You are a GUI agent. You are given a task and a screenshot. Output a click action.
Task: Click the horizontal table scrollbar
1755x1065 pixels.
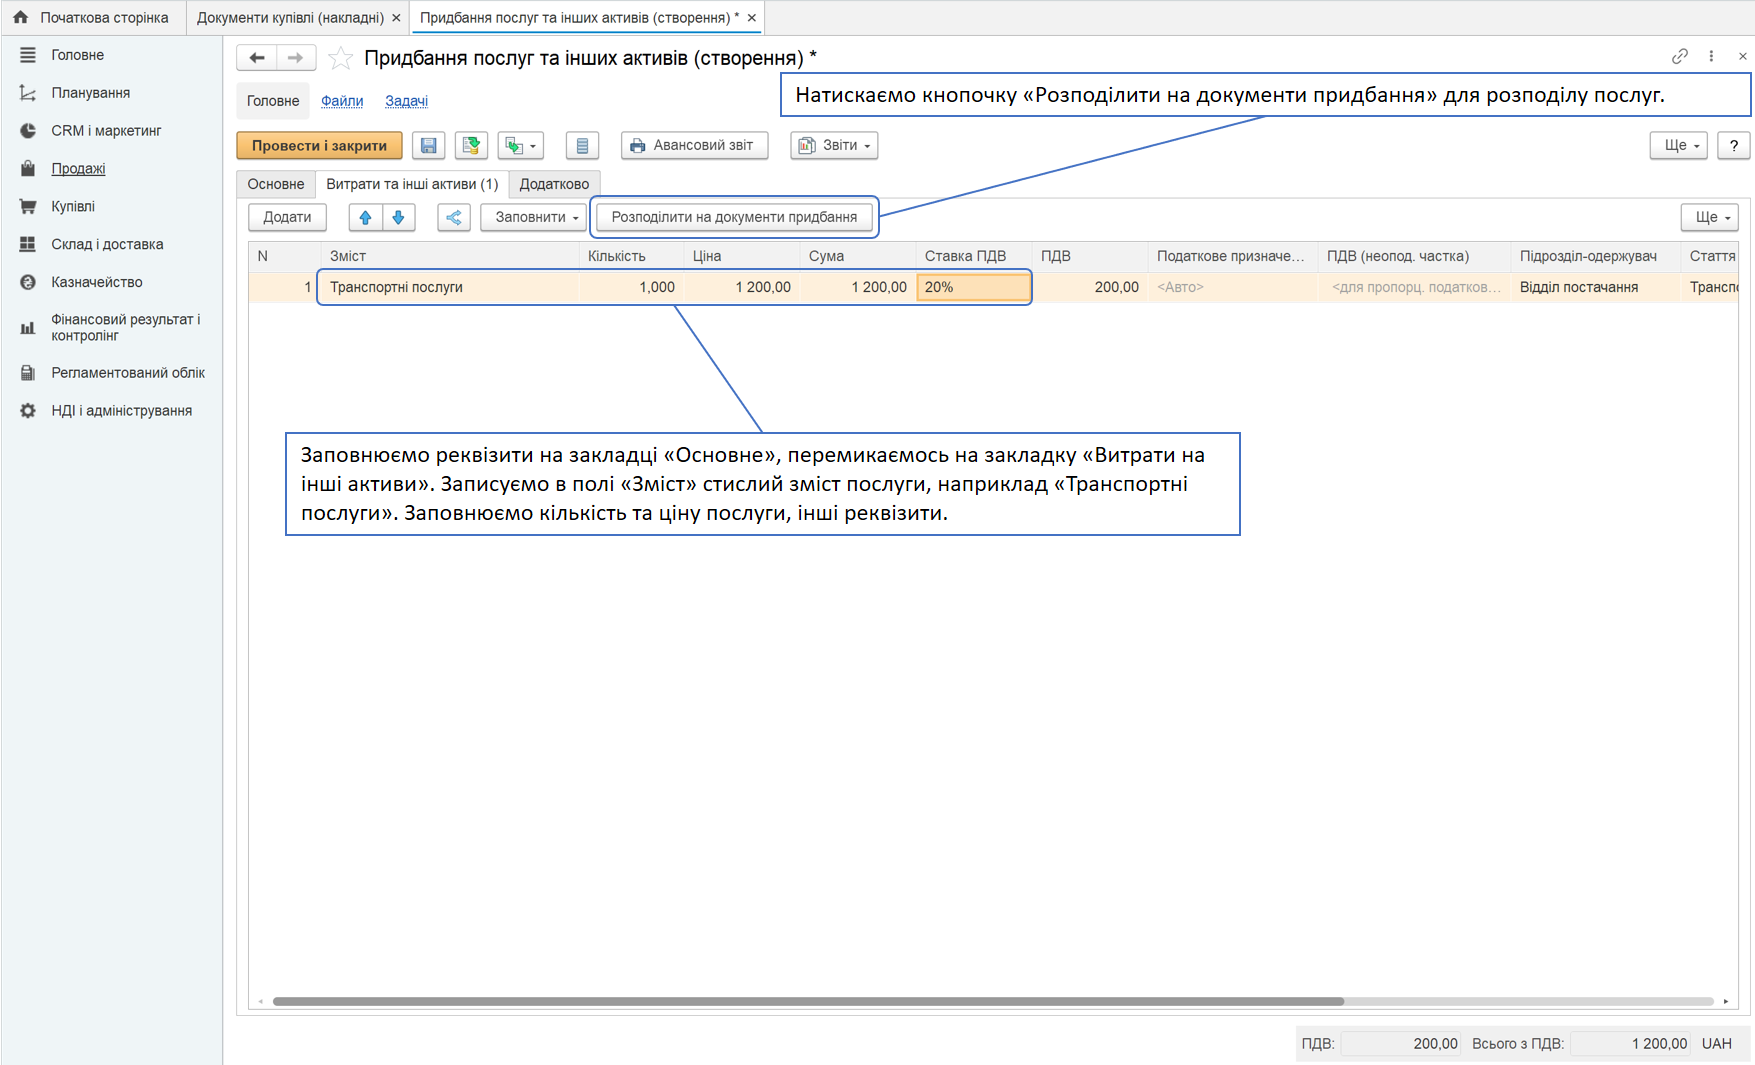click(808, 1001)
